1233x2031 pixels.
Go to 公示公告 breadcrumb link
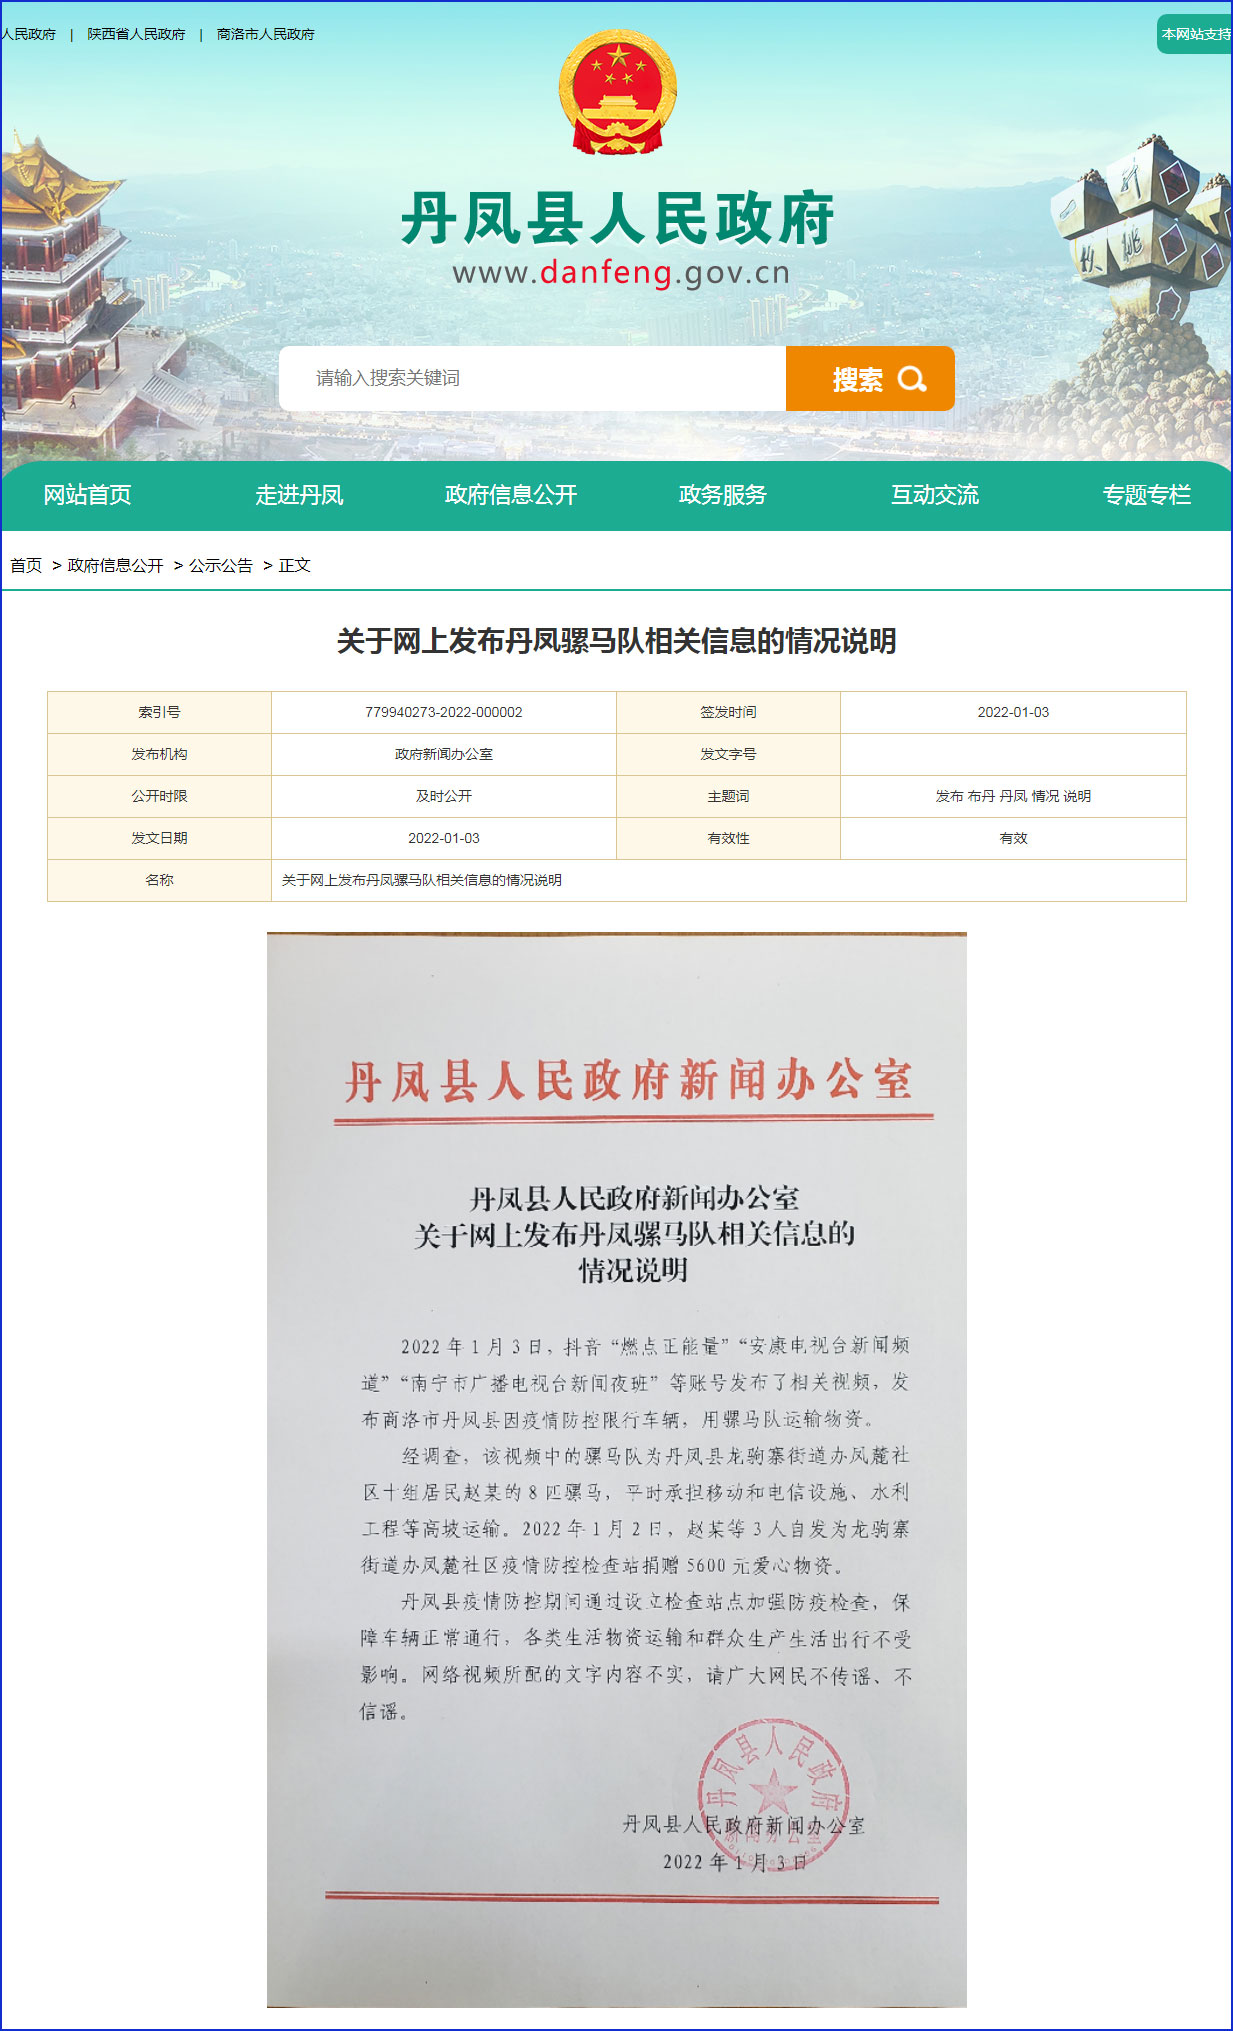coord(220,565)
